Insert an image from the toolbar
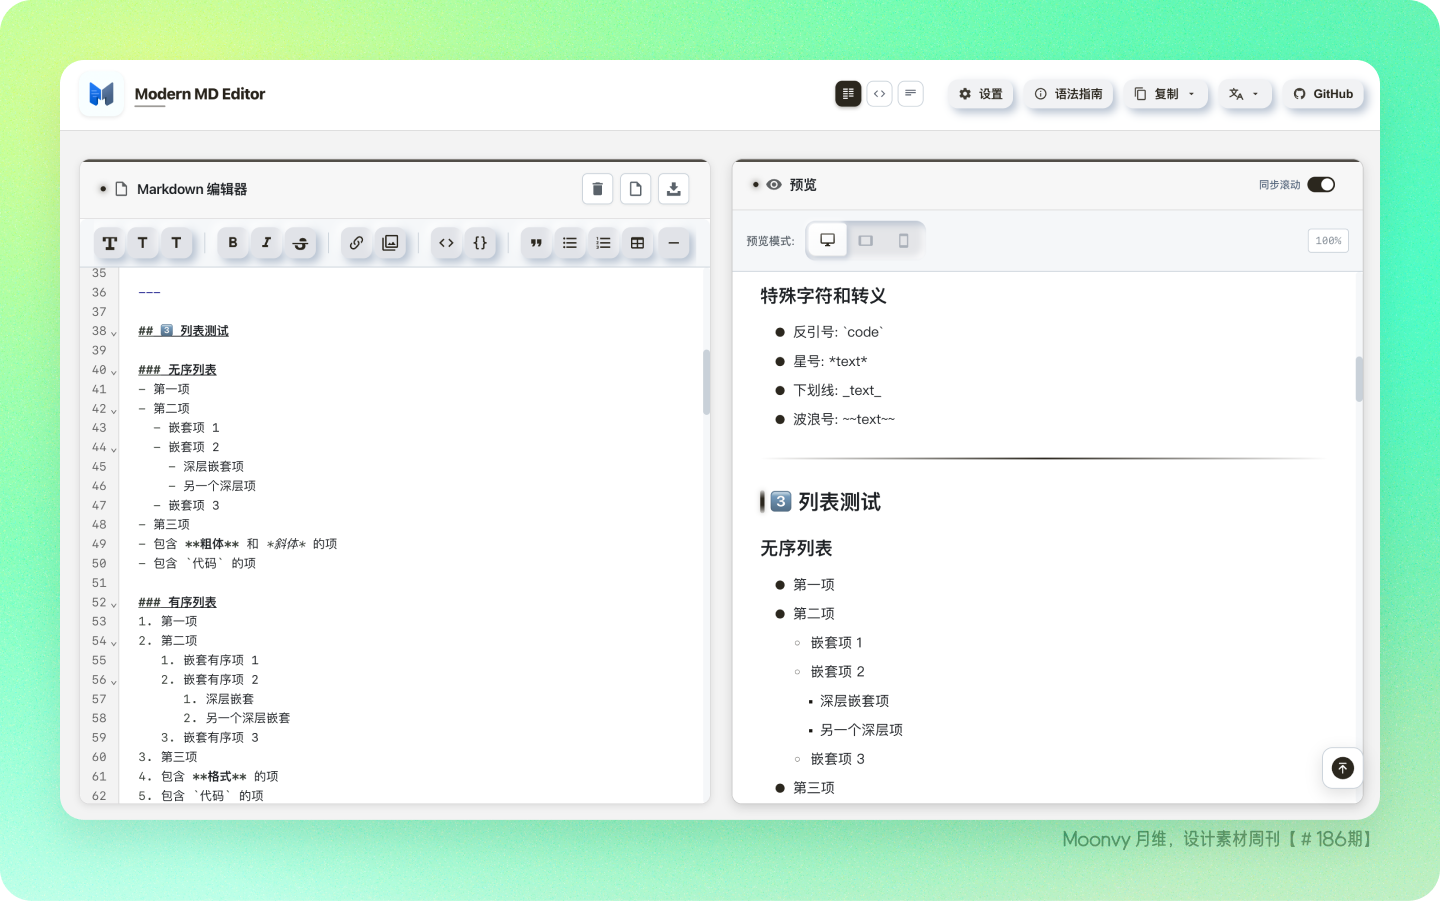The width and height of the screenshot is (1440, 901). 391,243
